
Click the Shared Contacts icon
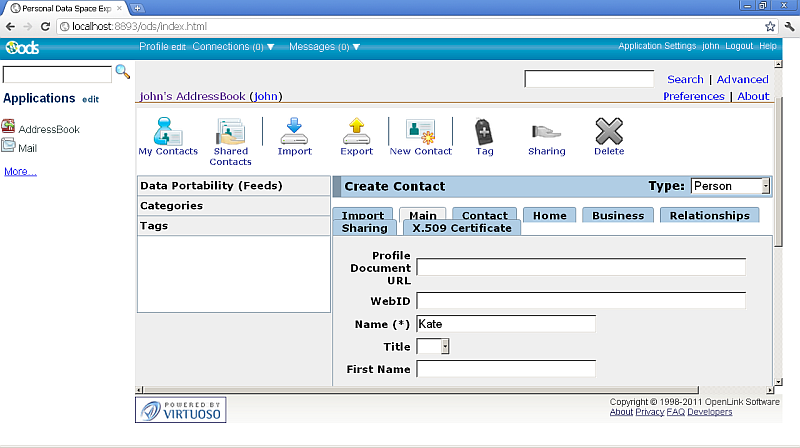(x=230, y=131)
